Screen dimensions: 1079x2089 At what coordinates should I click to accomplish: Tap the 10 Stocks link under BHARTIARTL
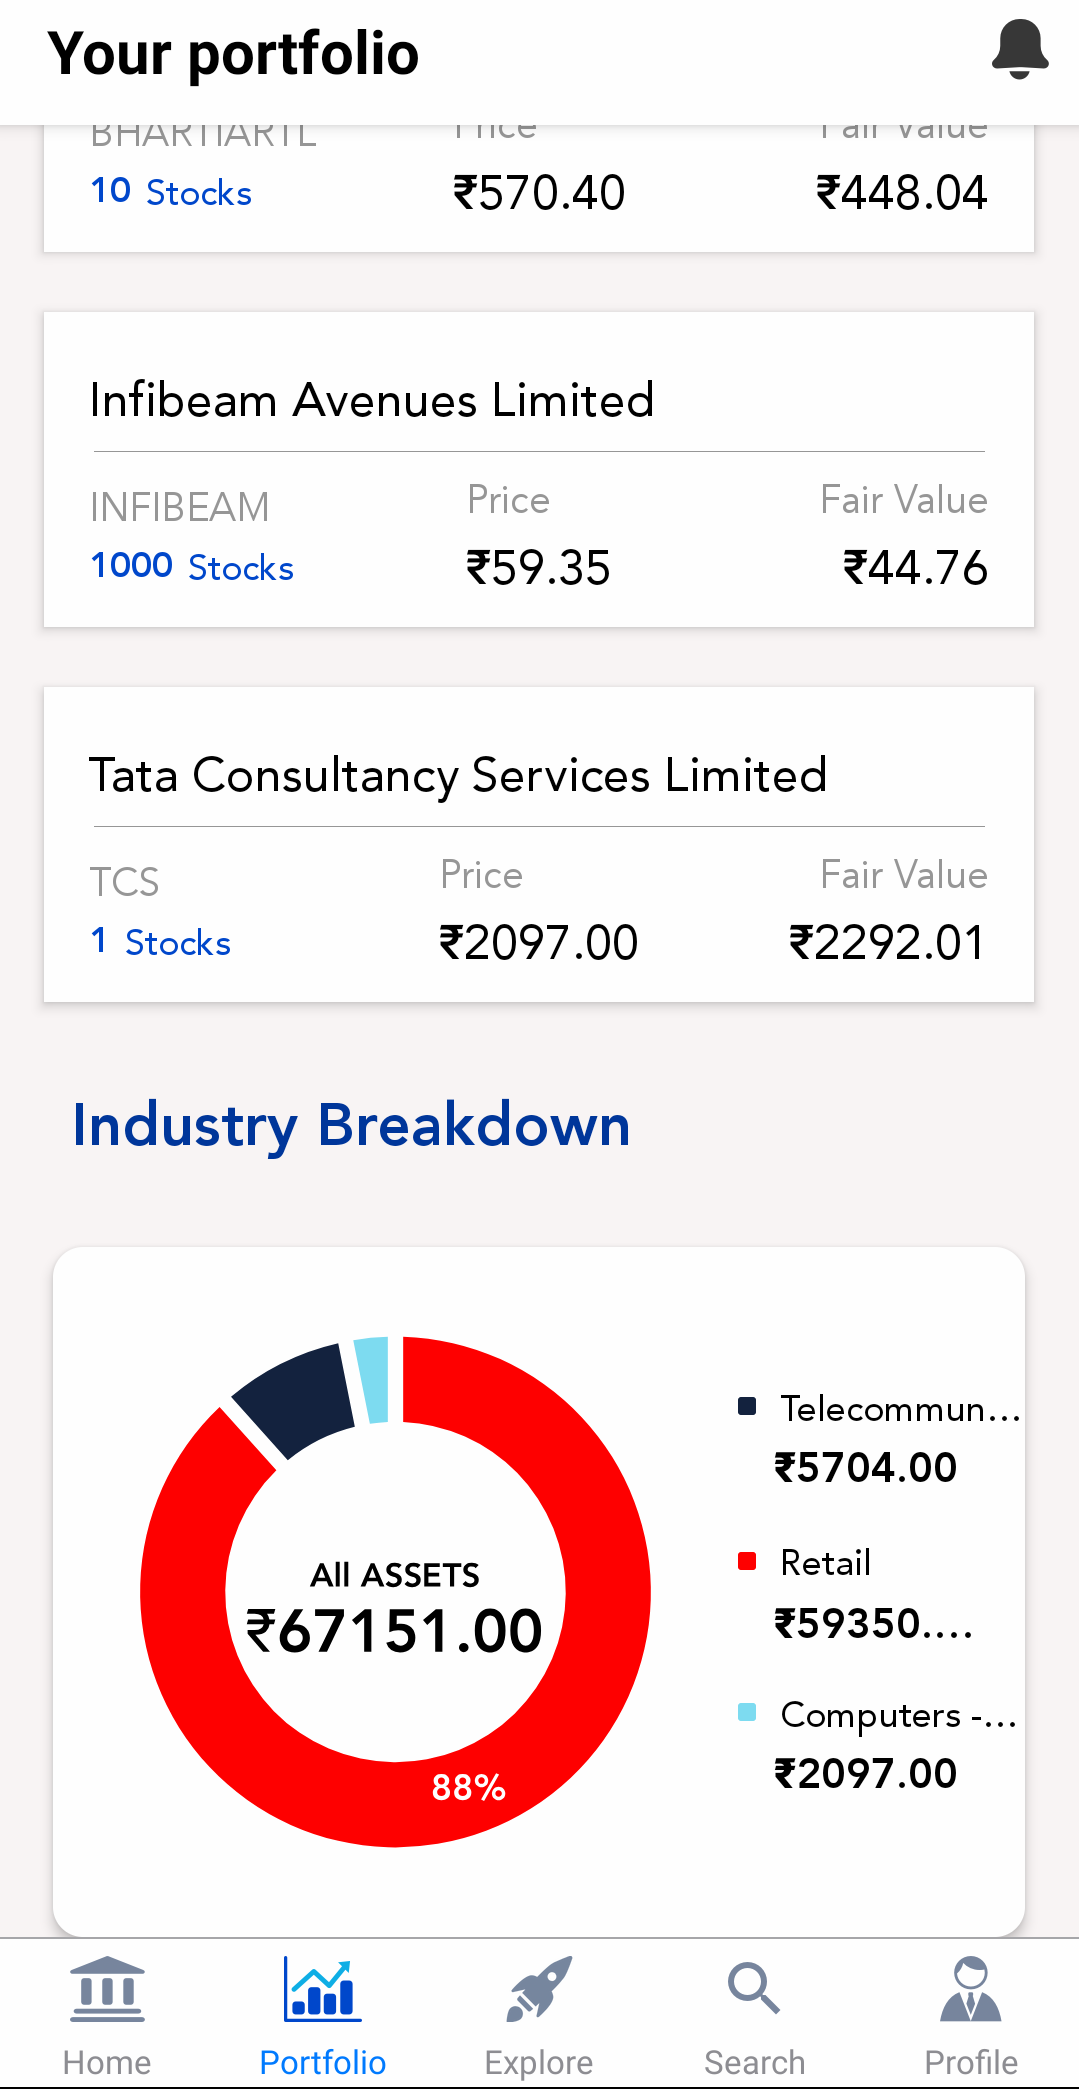click(171, 192)
